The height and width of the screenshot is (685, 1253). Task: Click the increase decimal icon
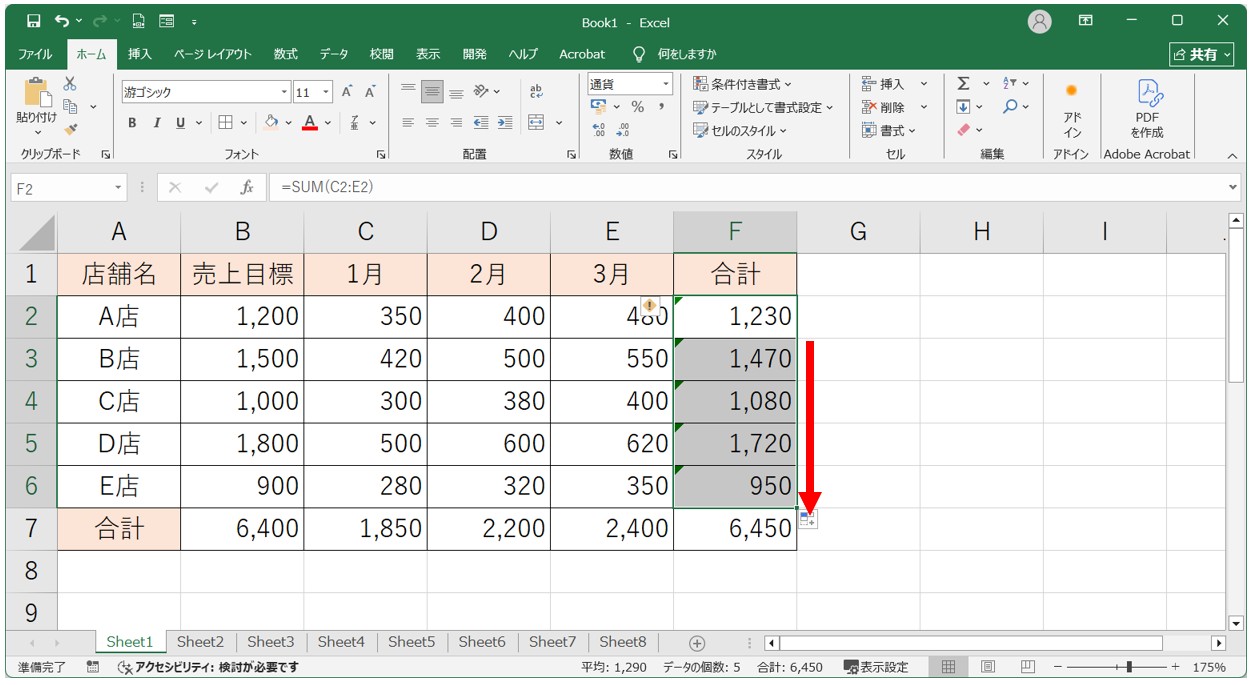pos(599,130)
